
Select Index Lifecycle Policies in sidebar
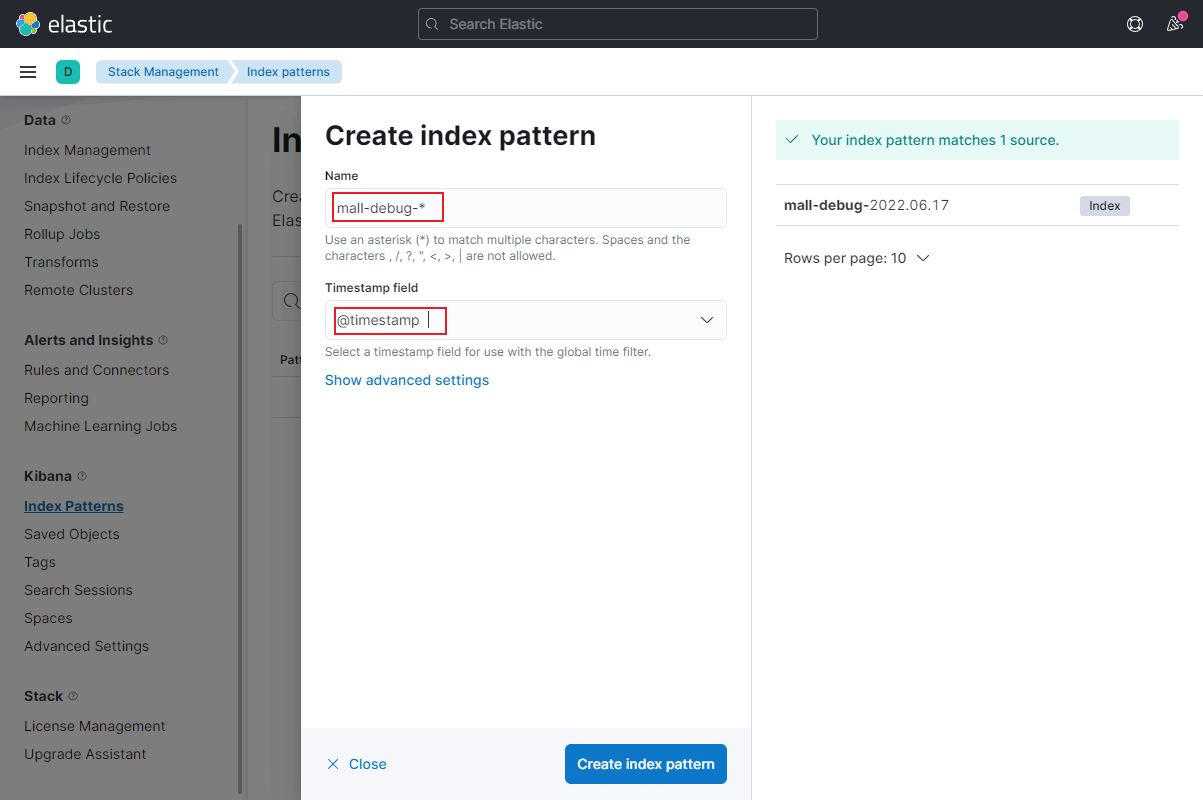(100, 178)
